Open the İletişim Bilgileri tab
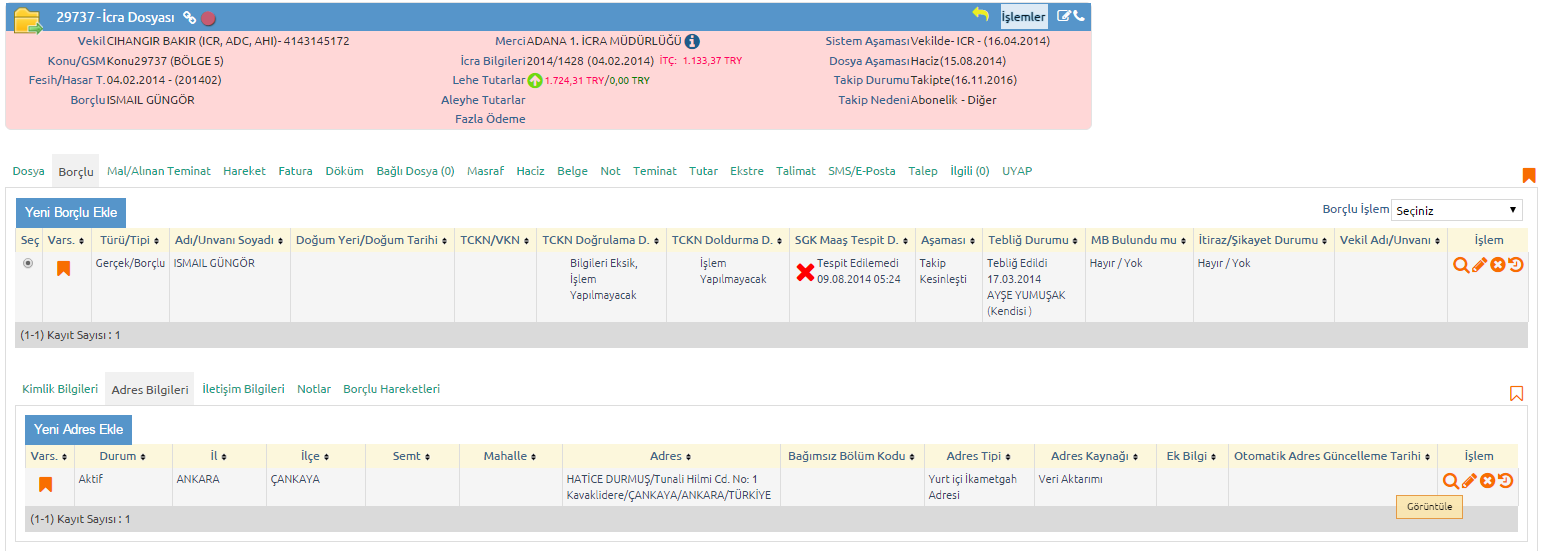1543x551 pixels. point(243,389)
